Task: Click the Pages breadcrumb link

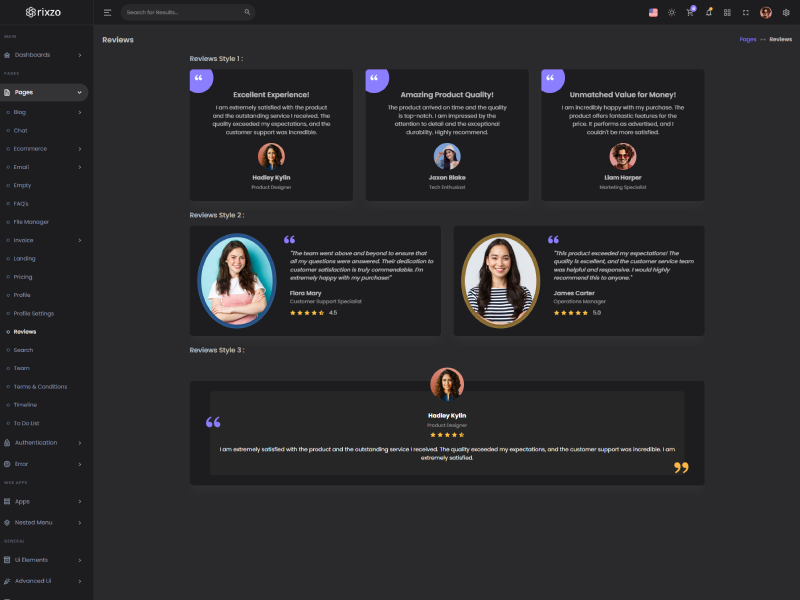Action: (x=747, y=39)
